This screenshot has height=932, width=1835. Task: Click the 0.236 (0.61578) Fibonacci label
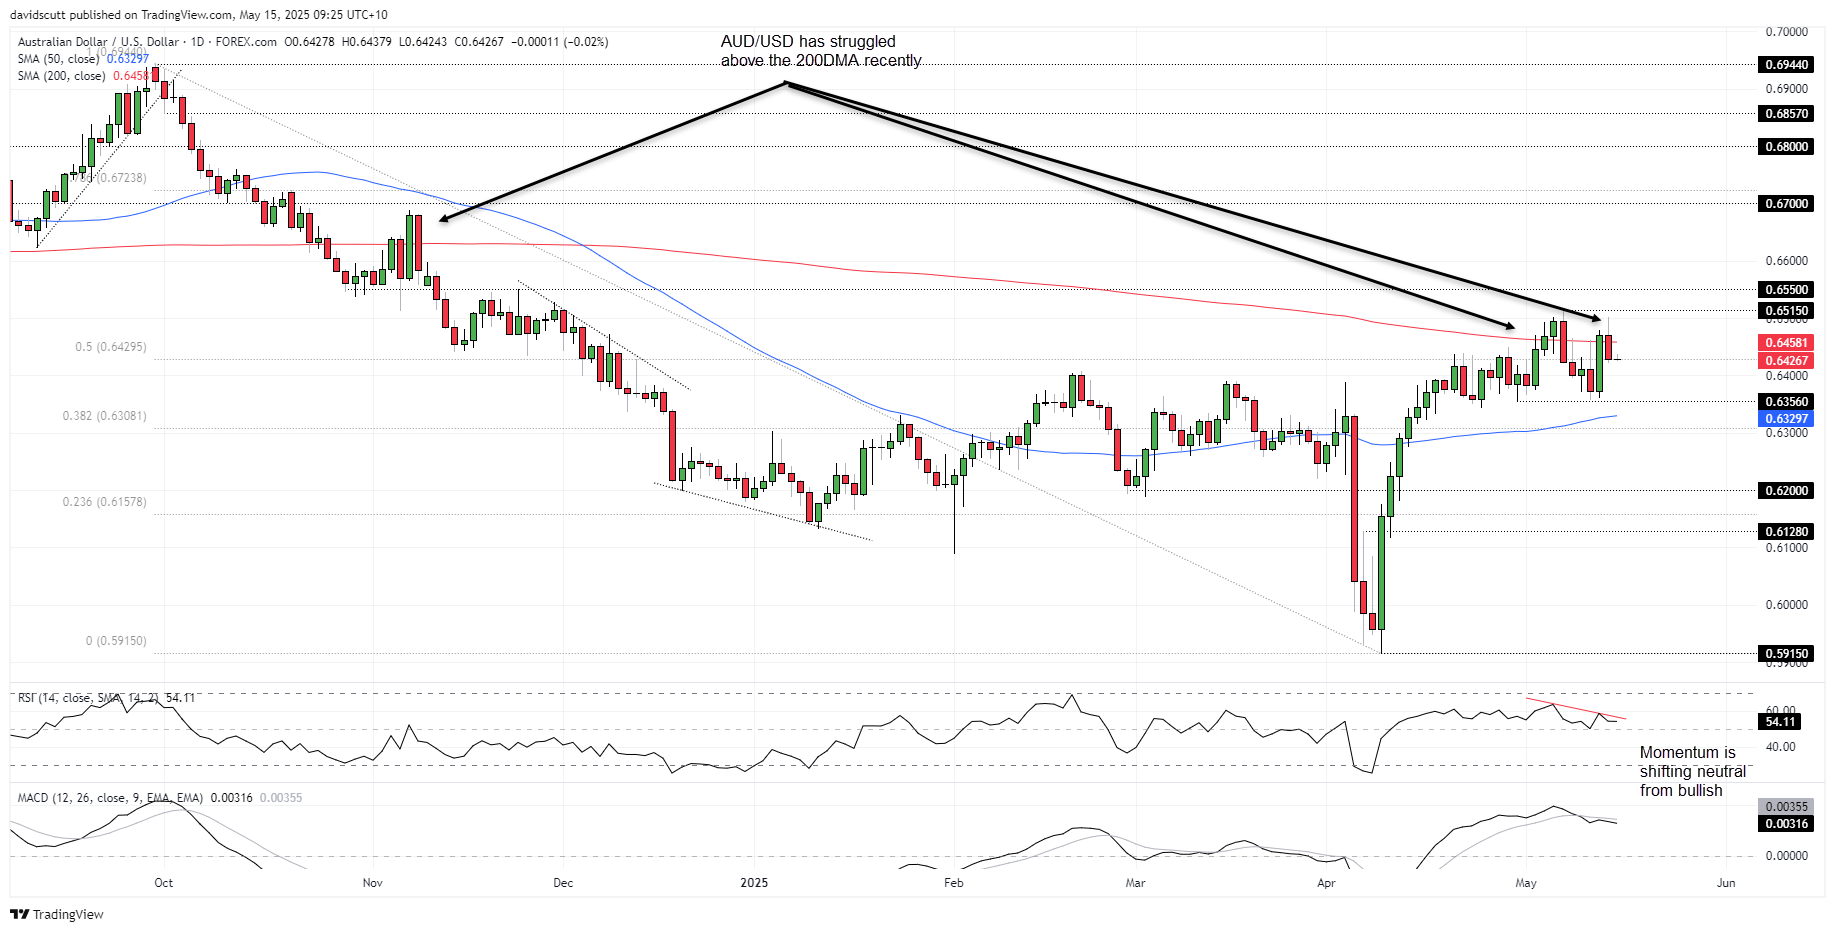click(x=104, y=502)
